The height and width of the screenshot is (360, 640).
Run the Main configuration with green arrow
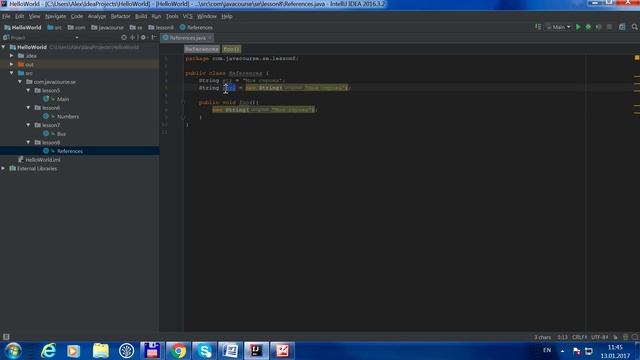[578, 27]
